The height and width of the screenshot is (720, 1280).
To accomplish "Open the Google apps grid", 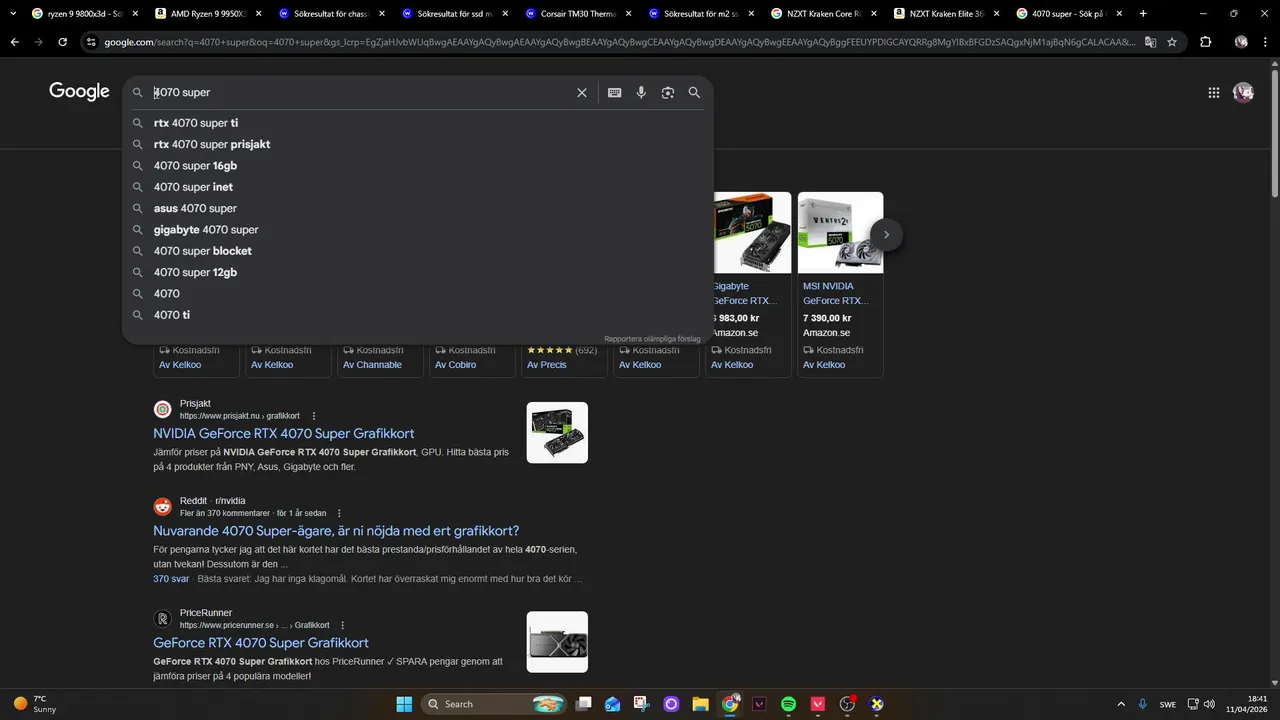I will (1214, 92).
